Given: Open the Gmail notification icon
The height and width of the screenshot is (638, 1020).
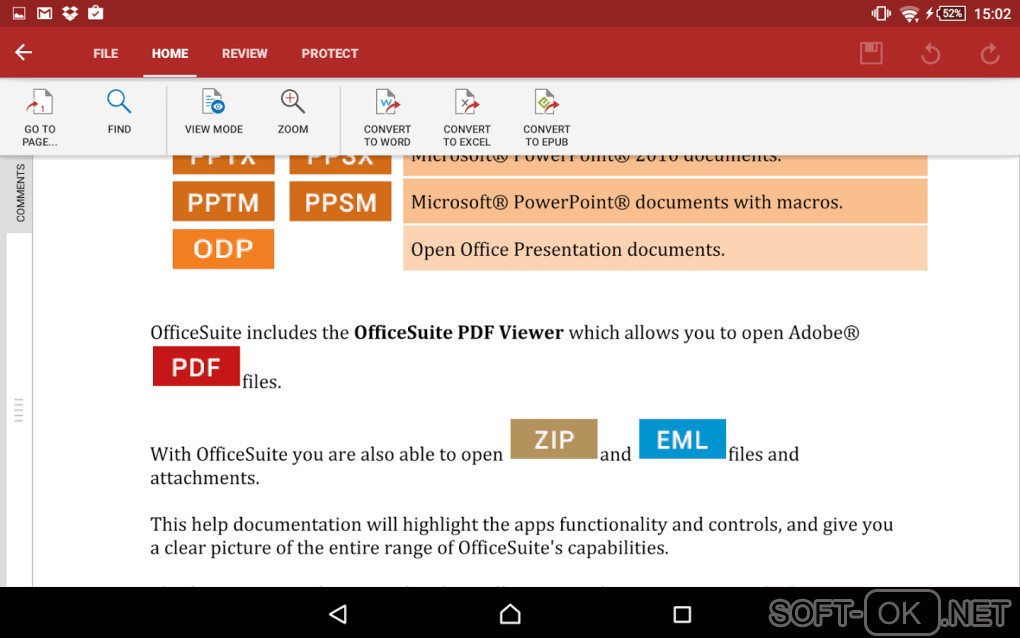Looking at the screenshot, I should point(44,13).
